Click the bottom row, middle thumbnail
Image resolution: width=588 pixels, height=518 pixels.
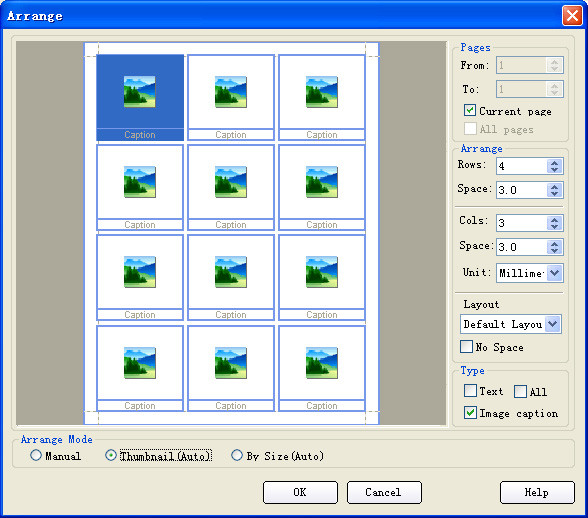tap(231, 363)
